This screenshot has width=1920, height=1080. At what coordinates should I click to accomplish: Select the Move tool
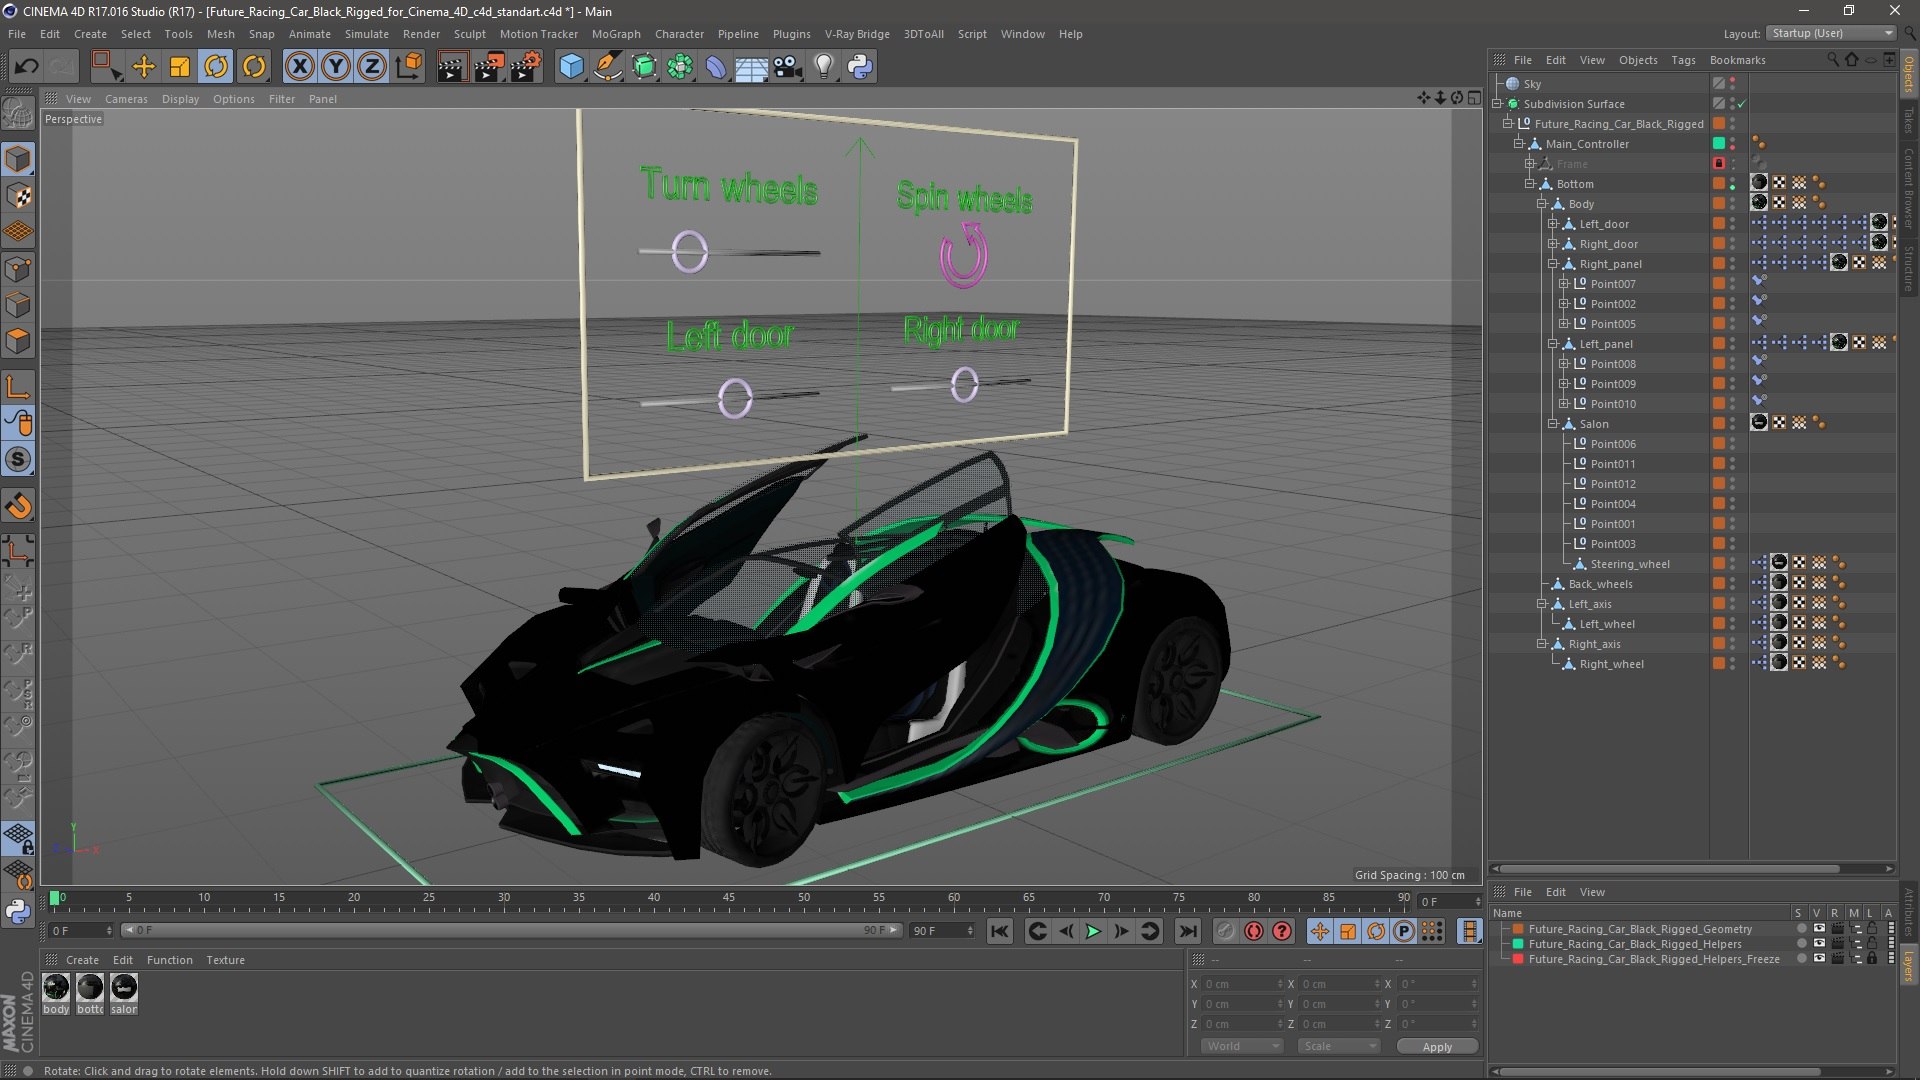click(x=144, y=66)
